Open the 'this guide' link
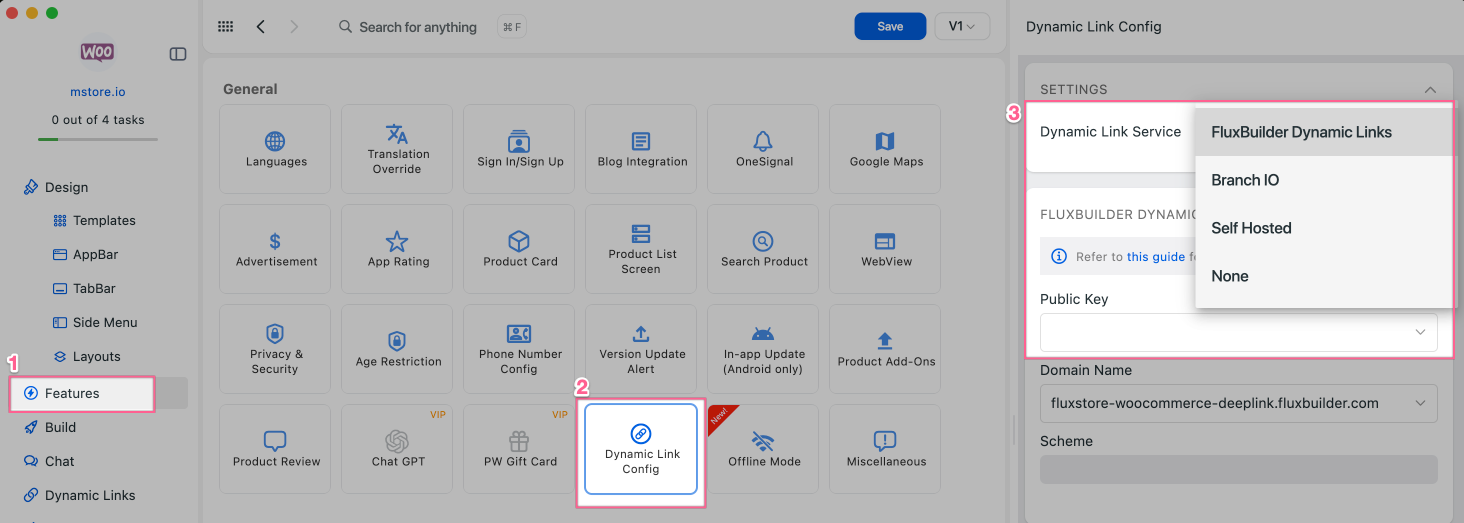 click(x=1155, y=257)
